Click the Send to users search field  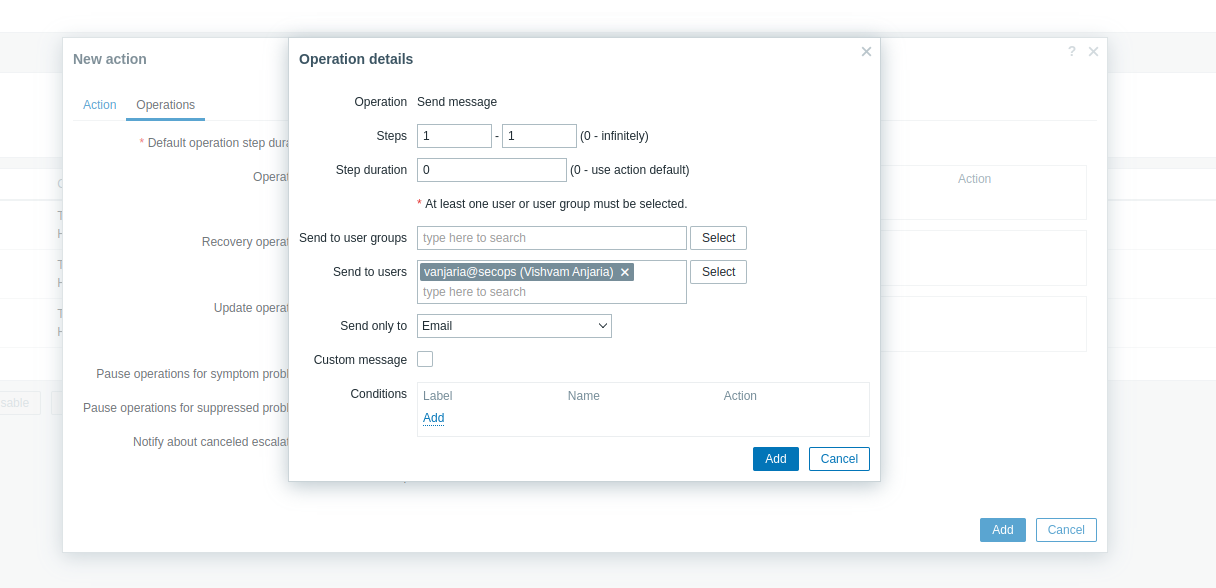[x=551, y=292]
